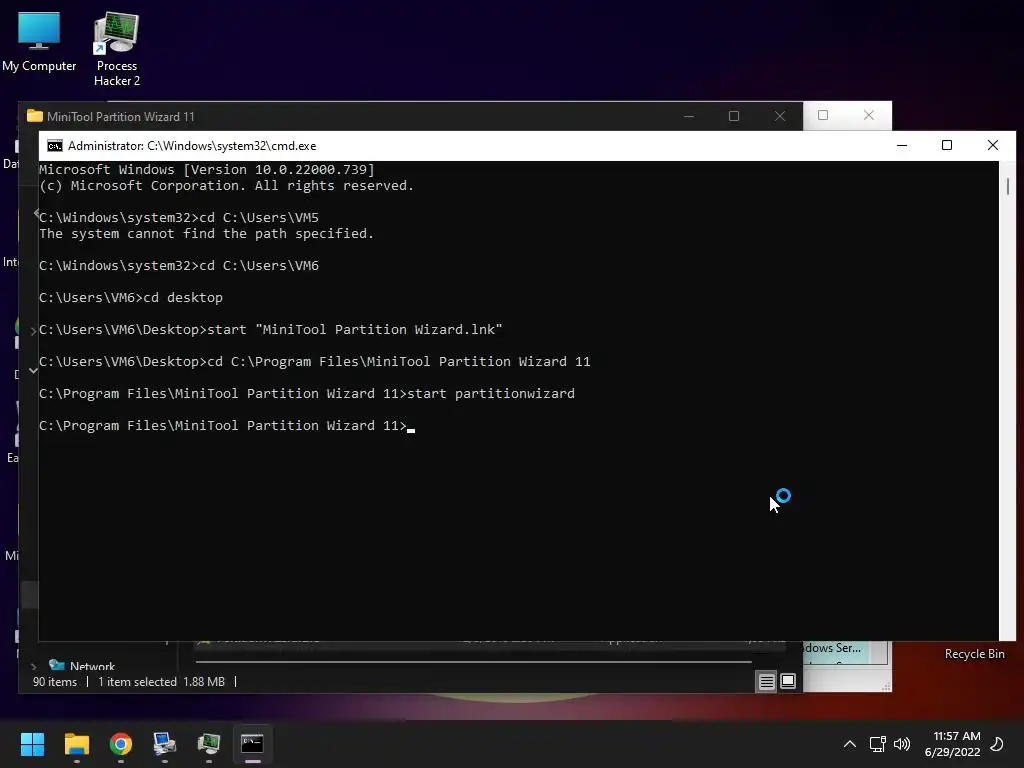Click '1 item selected 1.88 MB' status text
The width and height of the screenshot is (1024, 768).
[161, 682]
